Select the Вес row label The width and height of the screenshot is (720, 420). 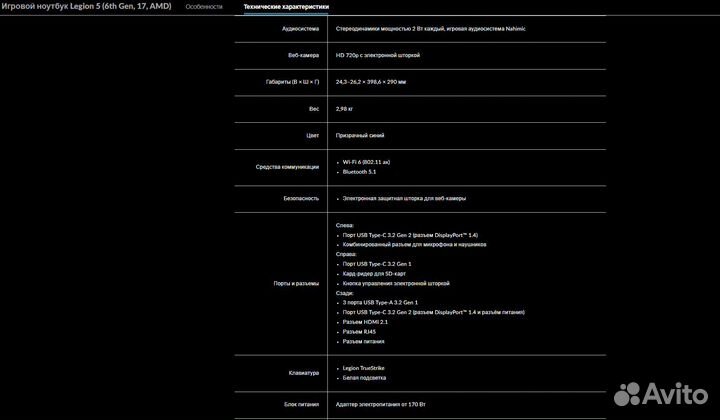(x=314, y=109)
